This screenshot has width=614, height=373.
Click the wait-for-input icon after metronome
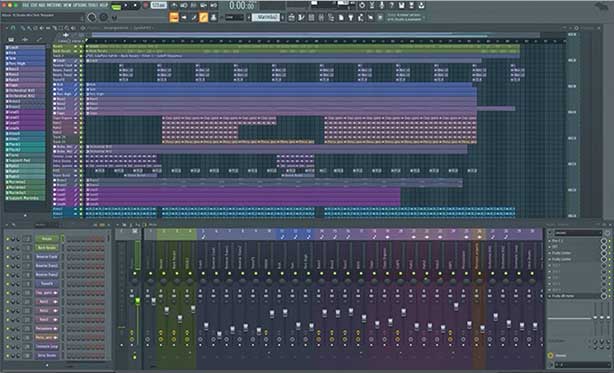point(184,6)
